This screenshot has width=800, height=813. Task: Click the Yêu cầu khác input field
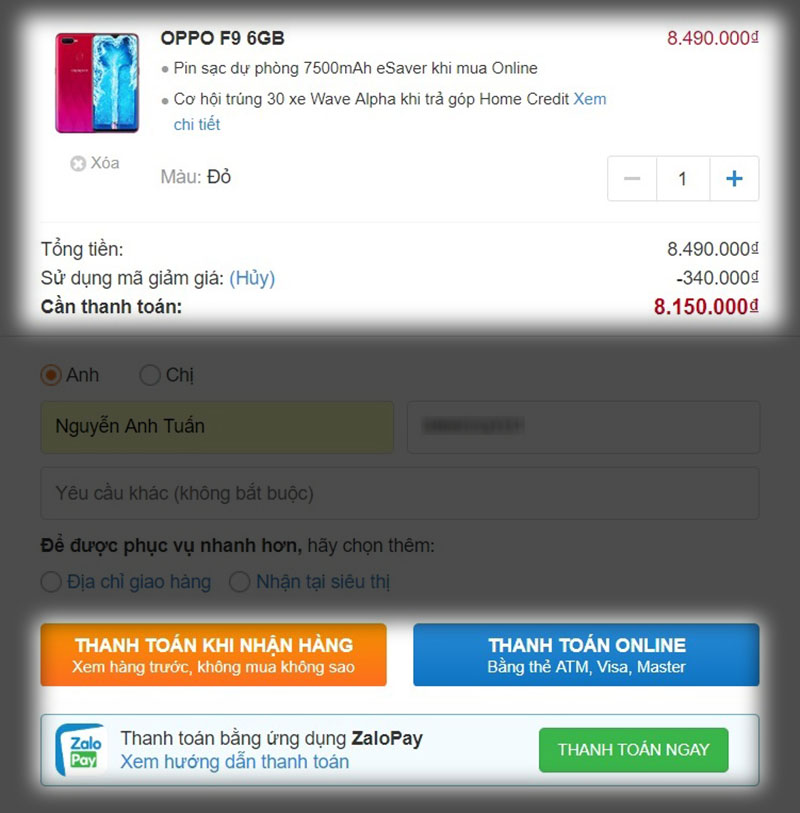tap(400, 493)
